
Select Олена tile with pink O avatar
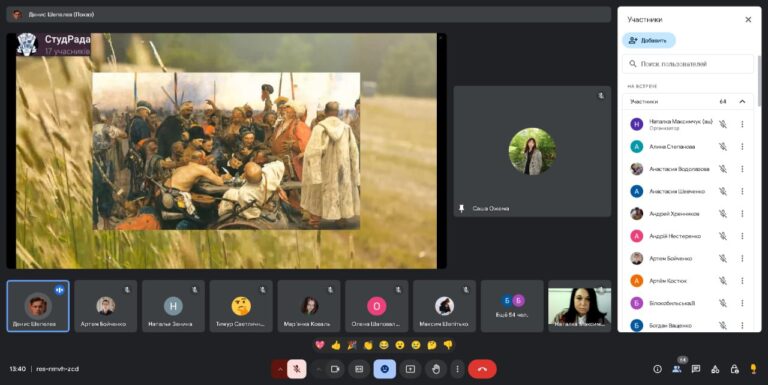click(376, 306)
